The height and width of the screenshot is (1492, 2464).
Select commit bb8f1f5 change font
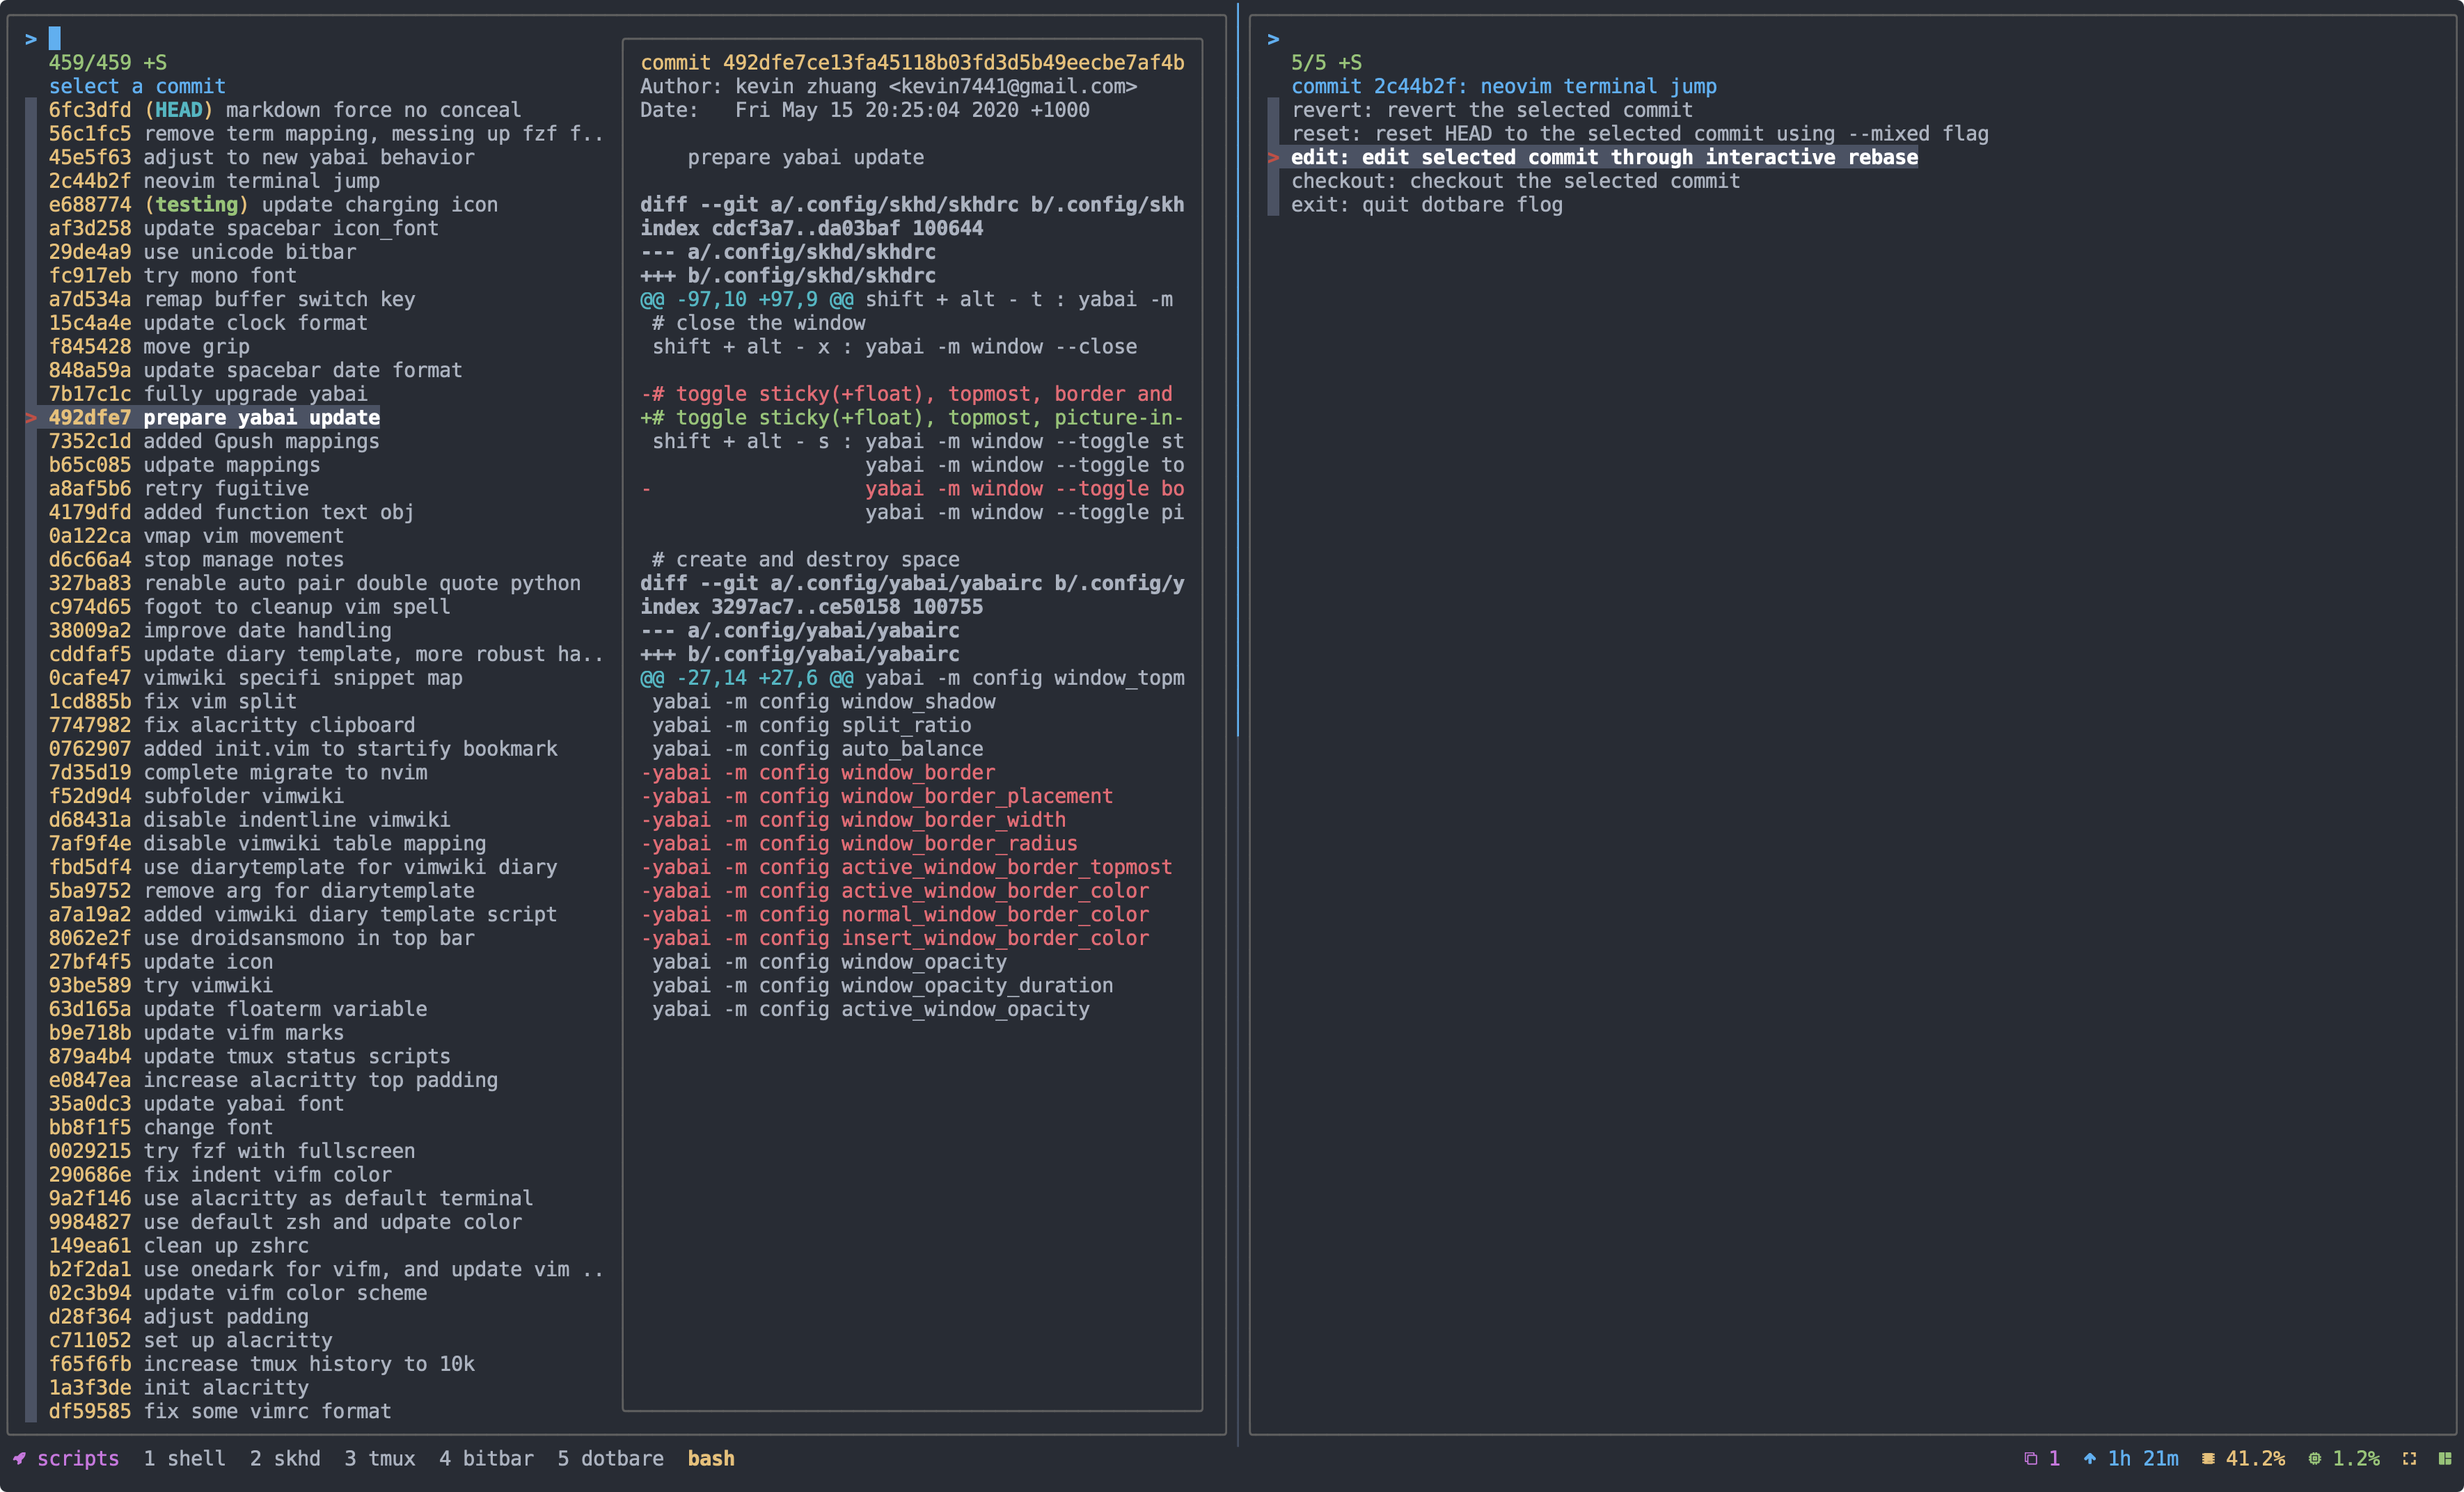161,1128
